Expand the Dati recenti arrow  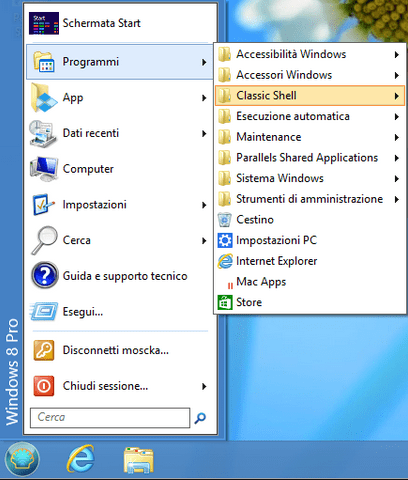point(204,134)
